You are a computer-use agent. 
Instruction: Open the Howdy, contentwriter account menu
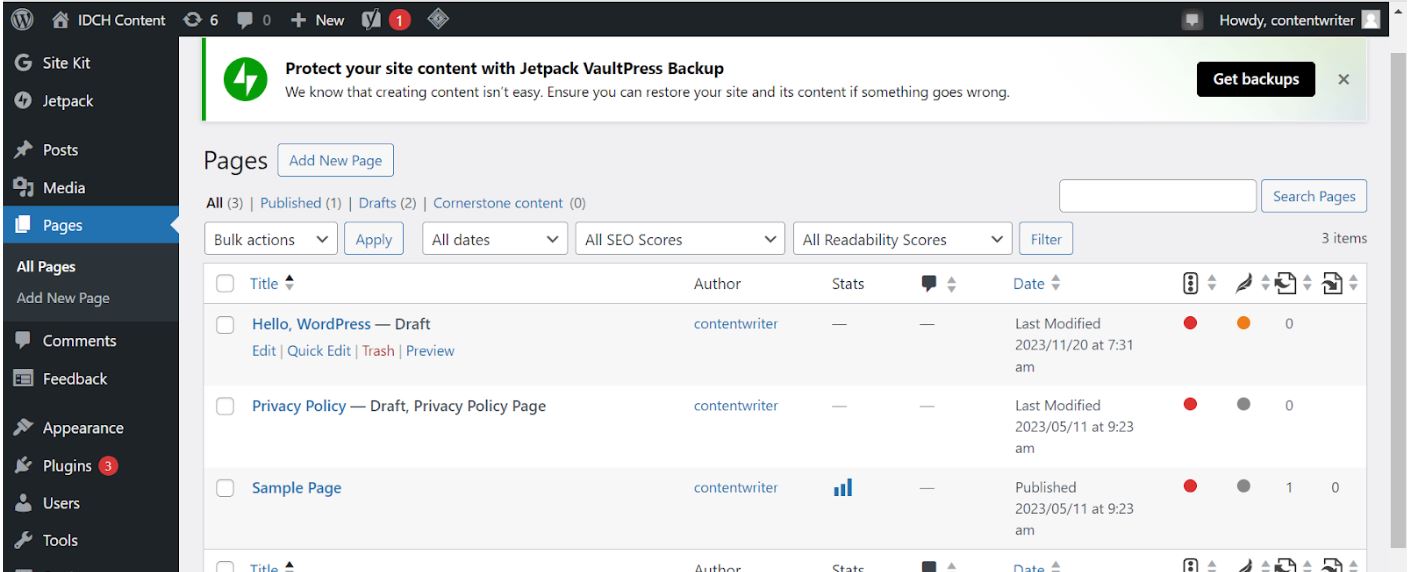click(x=1299, y=20)
